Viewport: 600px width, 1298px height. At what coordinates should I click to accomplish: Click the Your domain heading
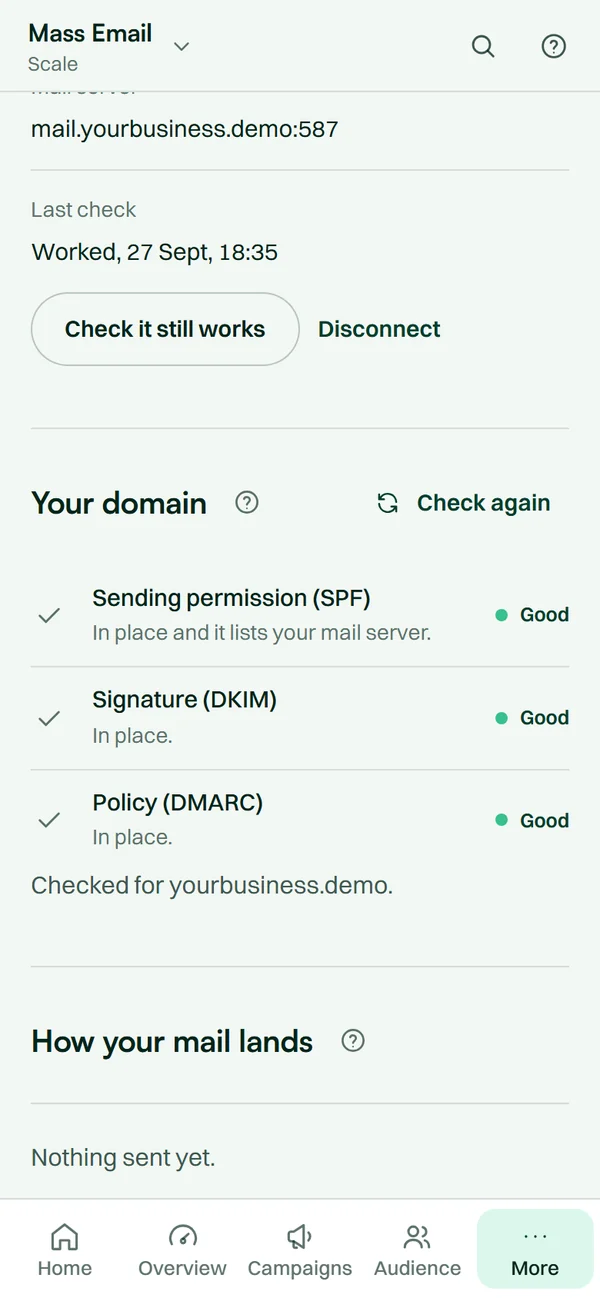(x=119, y=503)
